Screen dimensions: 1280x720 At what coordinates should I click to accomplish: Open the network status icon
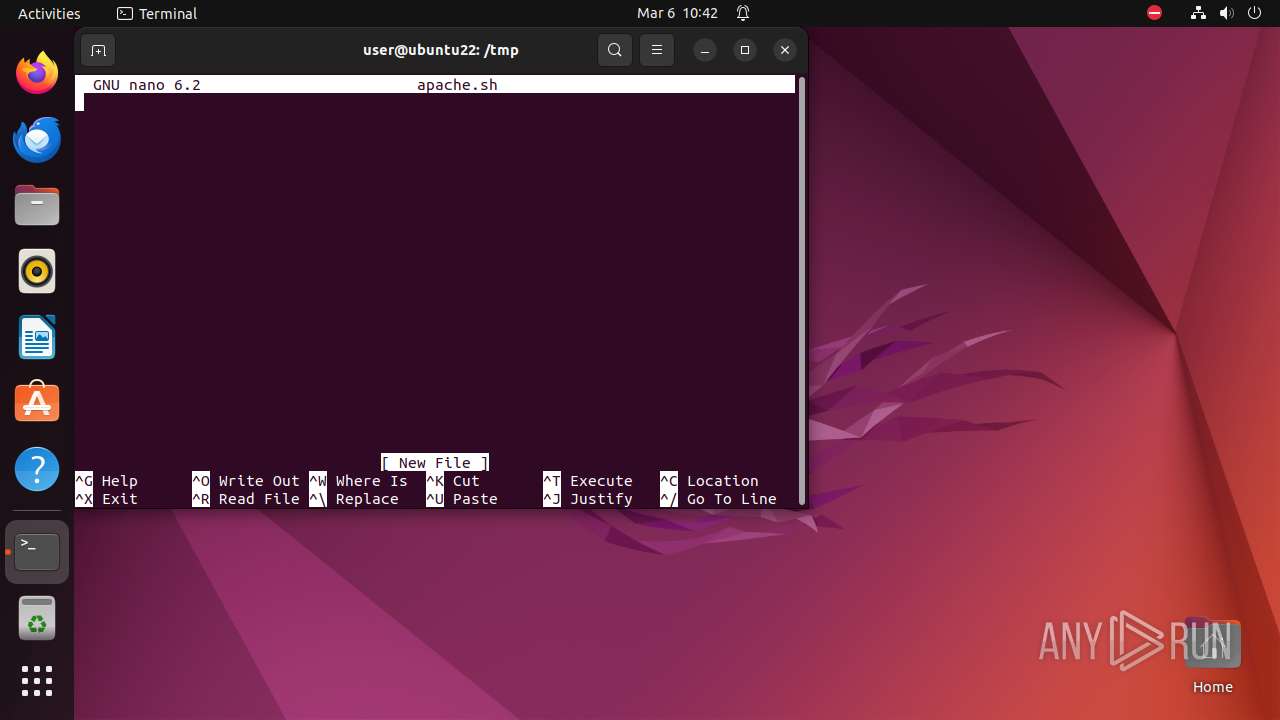point(1198,13)
